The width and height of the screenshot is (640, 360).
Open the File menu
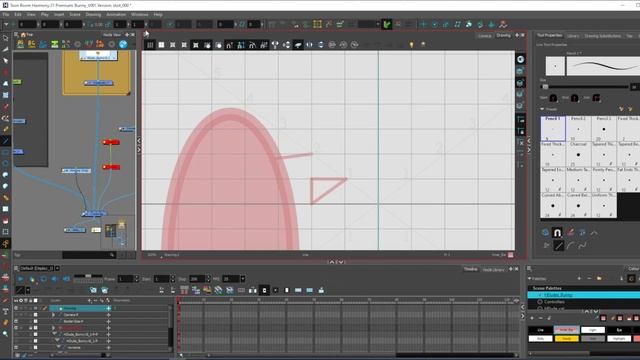pyautogui.click(x=6, y=14)
